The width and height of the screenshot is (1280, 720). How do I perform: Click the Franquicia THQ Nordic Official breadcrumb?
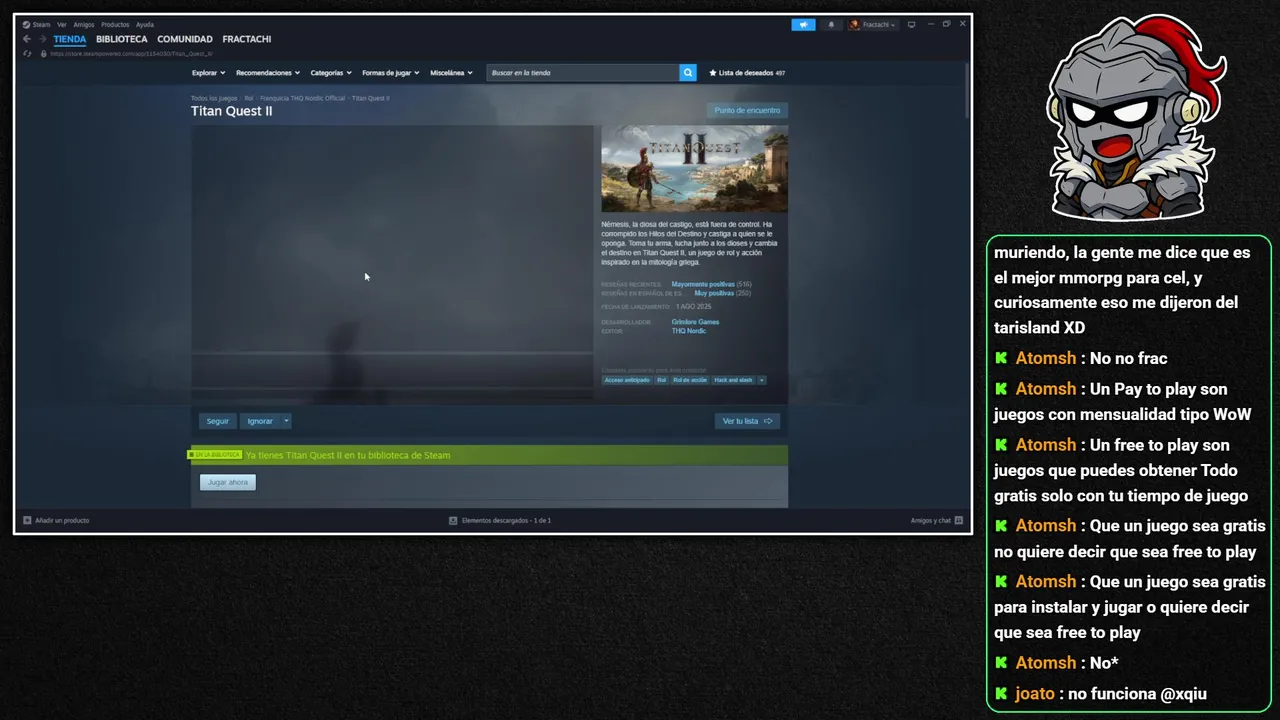[x=303, y=98]
